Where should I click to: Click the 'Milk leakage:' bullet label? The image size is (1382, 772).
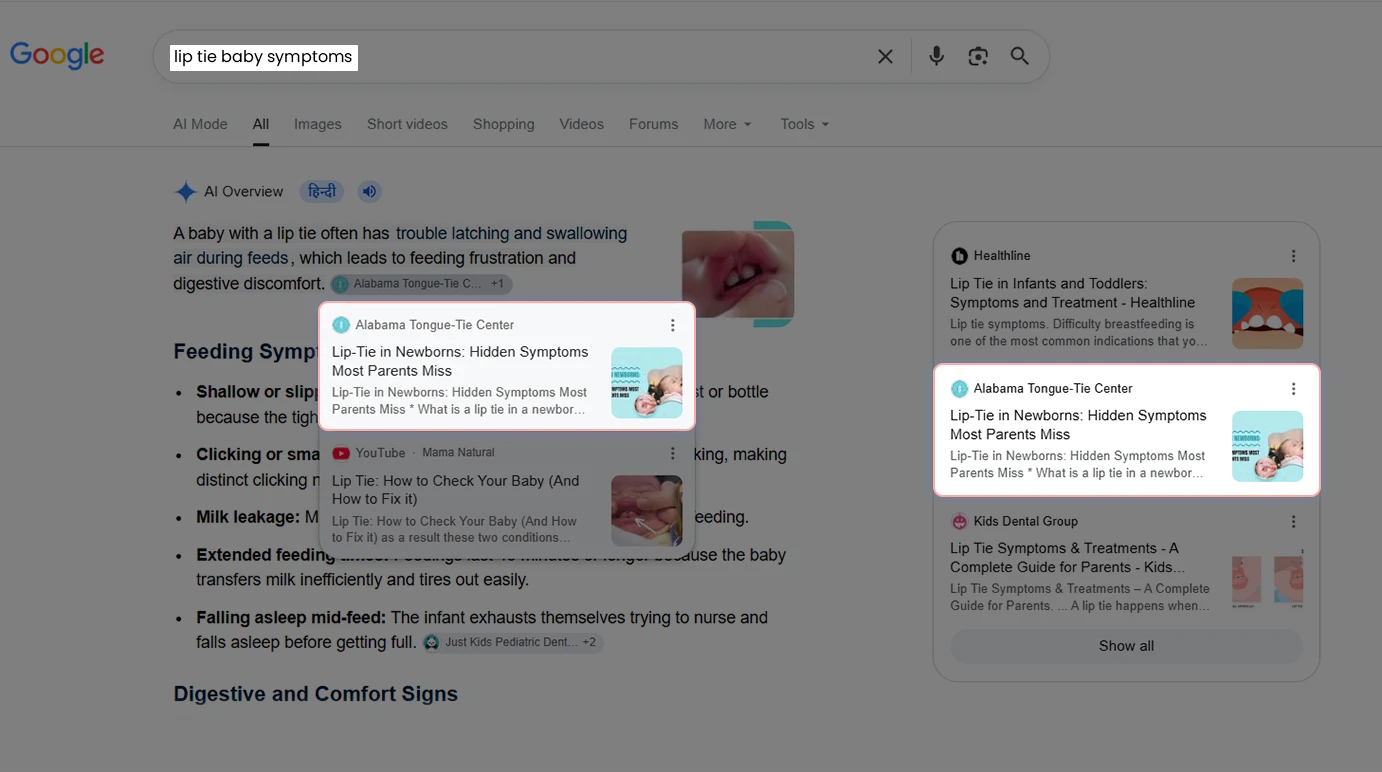(248, 517)
